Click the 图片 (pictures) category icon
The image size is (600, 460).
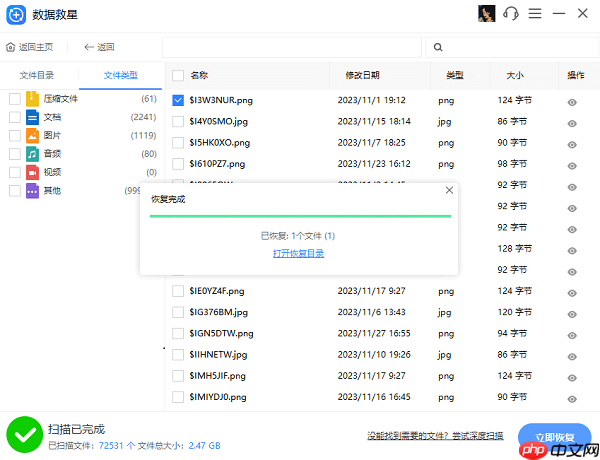pyautogui.click(x=32, y=135)
